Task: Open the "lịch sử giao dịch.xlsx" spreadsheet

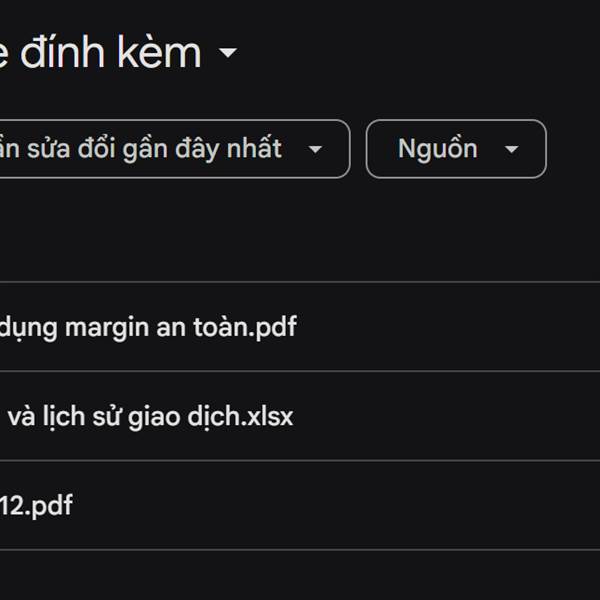Action: (x=150, y=416)
